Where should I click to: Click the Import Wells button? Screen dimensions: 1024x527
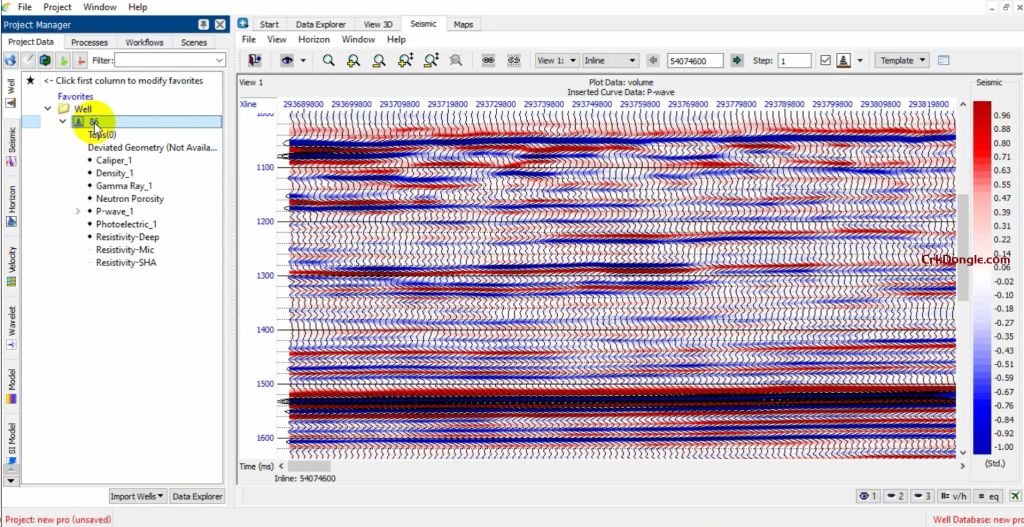click(137, 496)
